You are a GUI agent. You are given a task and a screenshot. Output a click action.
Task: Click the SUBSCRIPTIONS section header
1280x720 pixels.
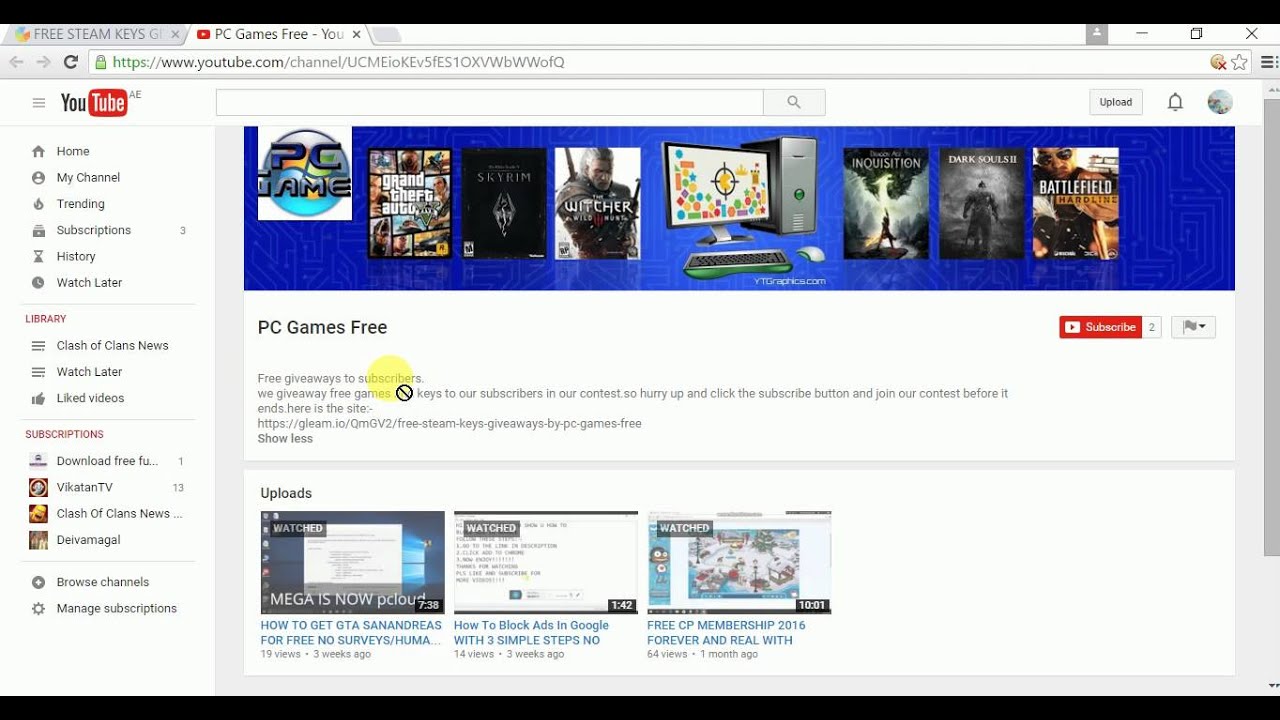pos(64,434)
